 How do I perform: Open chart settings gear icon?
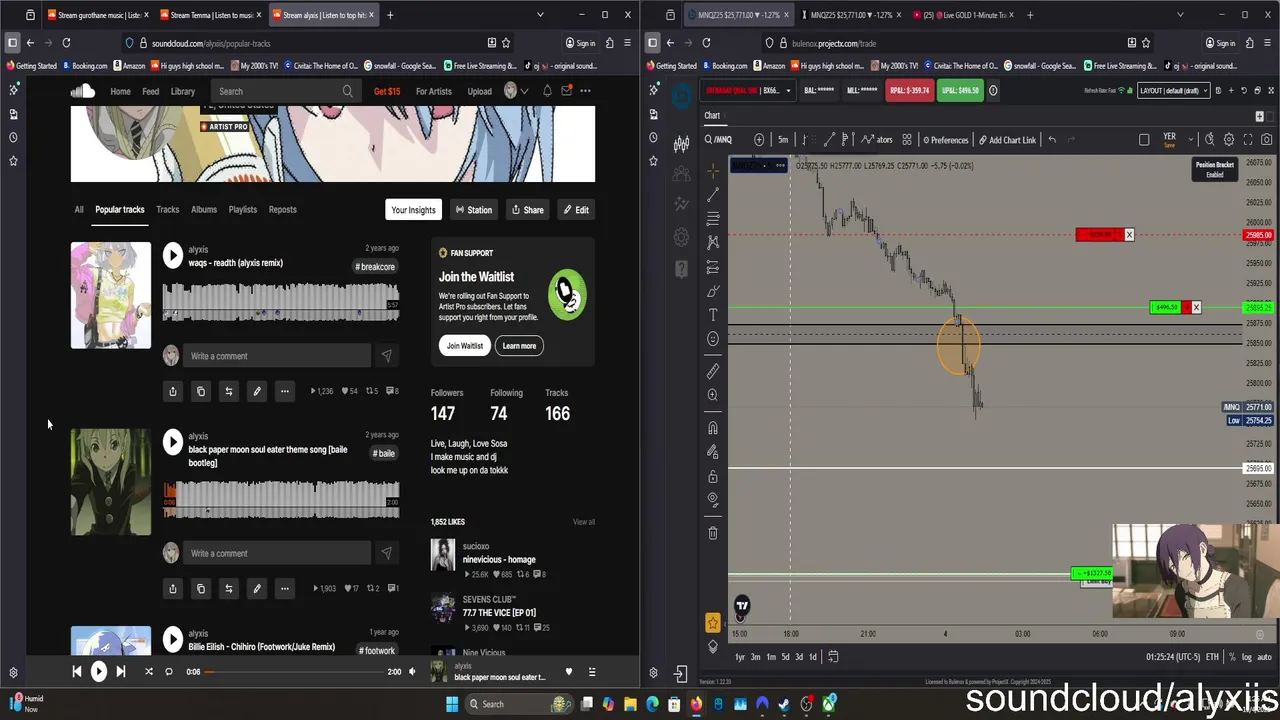(x=1229, y=140)
